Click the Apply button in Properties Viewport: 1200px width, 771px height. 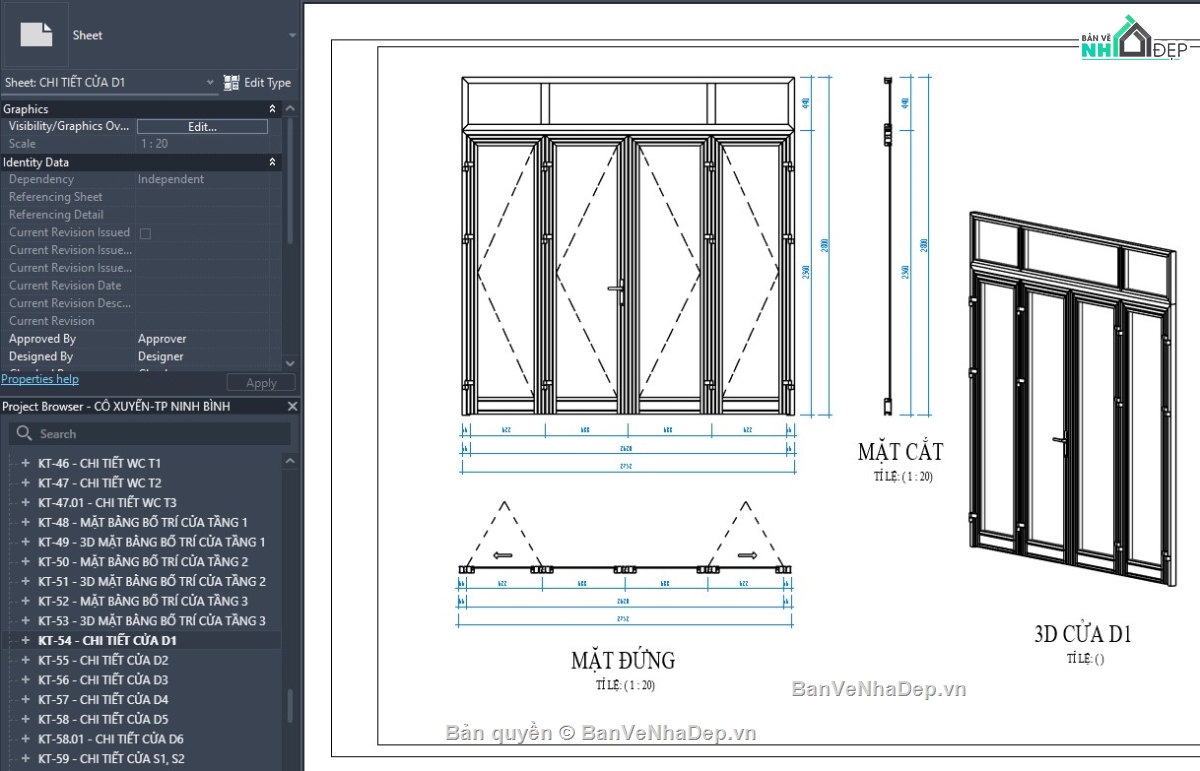tap(261, 383)
